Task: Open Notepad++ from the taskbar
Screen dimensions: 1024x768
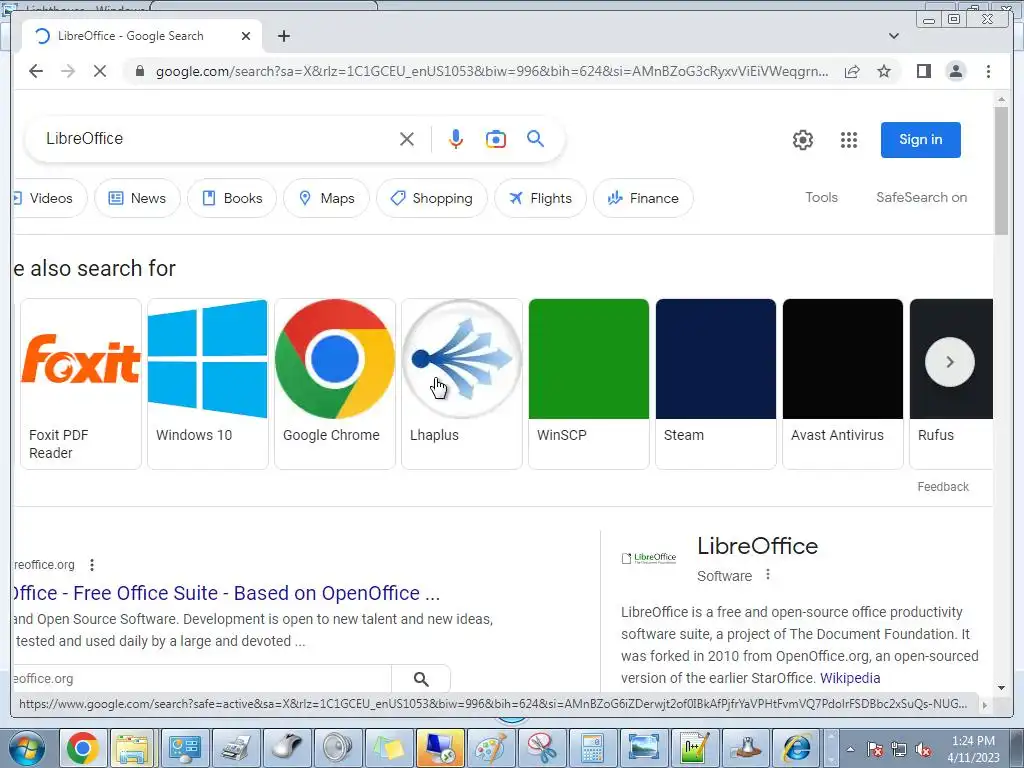Action: (694, 748)
